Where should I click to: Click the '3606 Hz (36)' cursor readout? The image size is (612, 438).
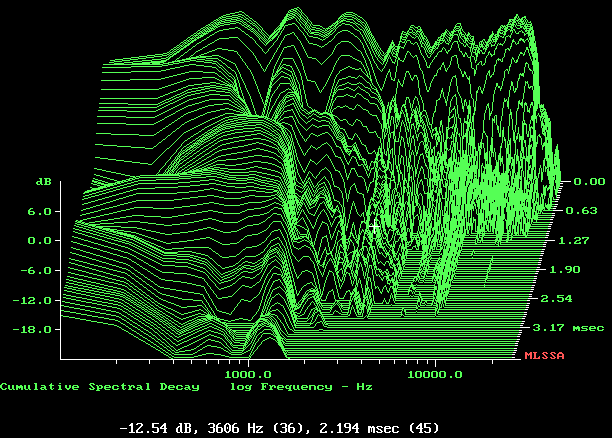(x=256, y=428)
